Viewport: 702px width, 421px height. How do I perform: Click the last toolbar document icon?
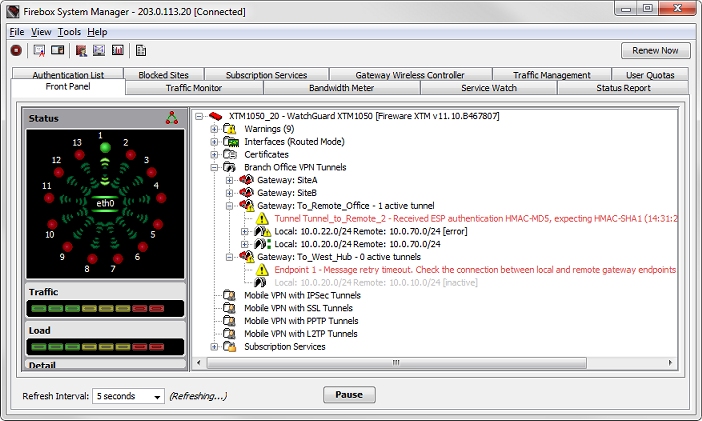tap(141, 50)
